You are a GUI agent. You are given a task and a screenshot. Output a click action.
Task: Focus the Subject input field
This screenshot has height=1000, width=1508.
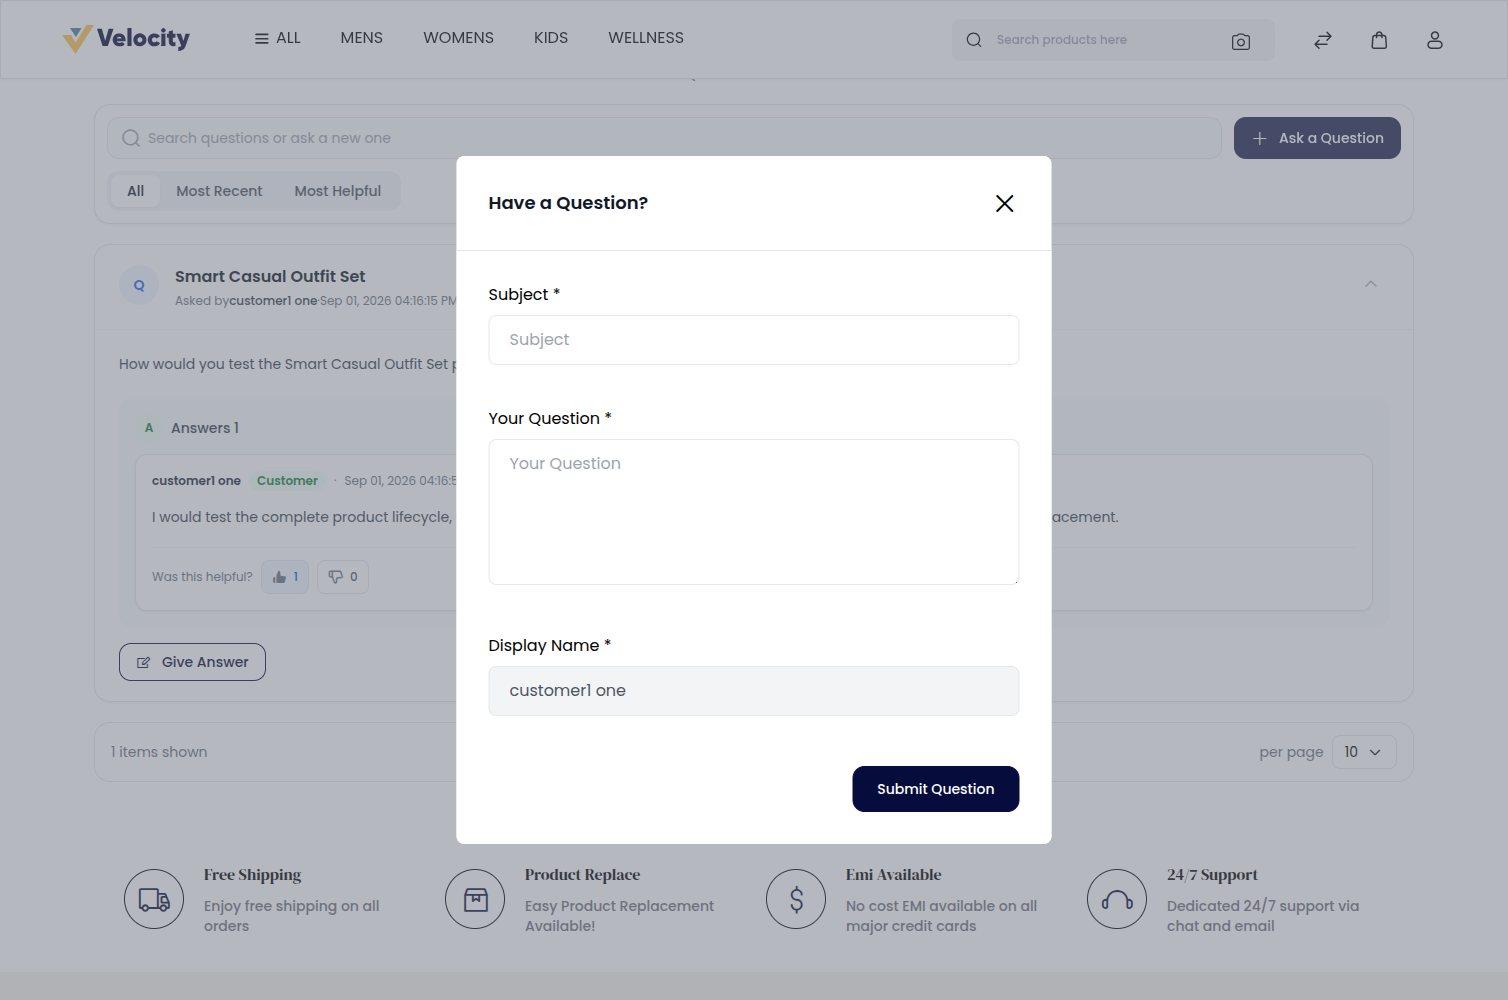(754, 340)
